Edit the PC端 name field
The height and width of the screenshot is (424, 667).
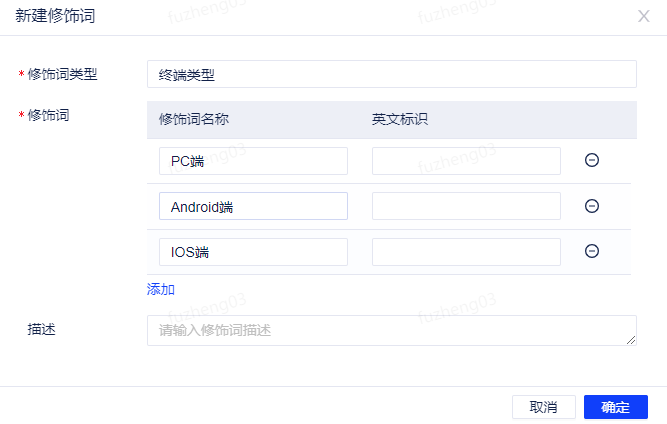tap(253, 161)
